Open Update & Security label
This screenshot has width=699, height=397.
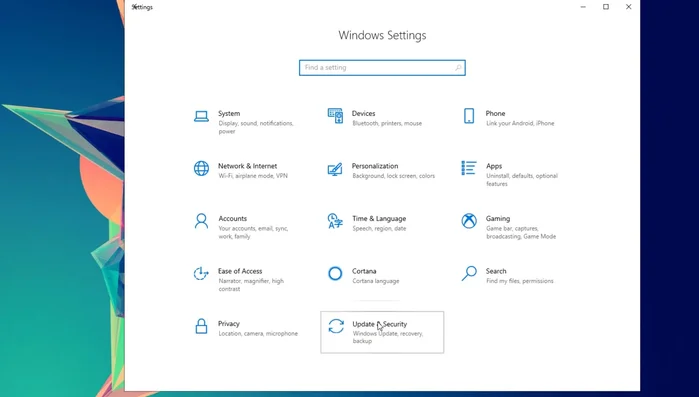379,324
